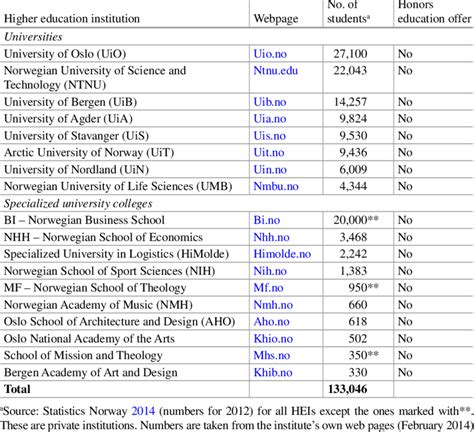The image size is (474, 432).
Task: Click the 3,468 value
Action: pos(353,237)
